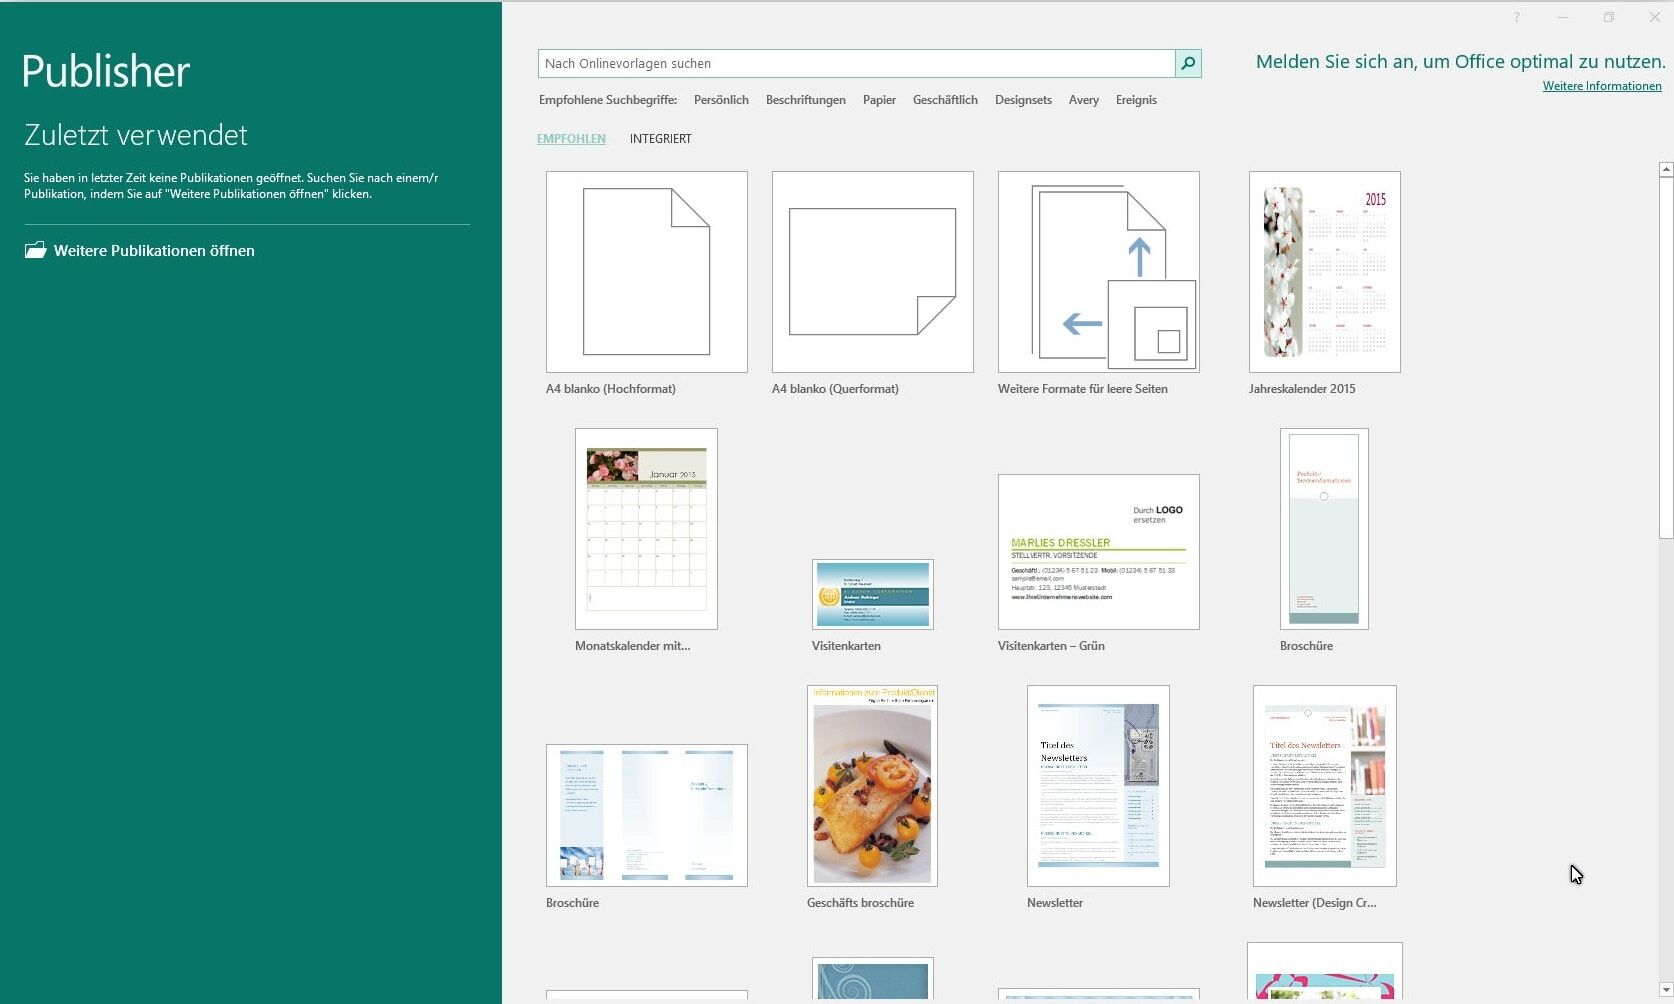Click label Jahreskalender 2015
This screenshot has height=1004, width=1674.
coord(1302,389)
